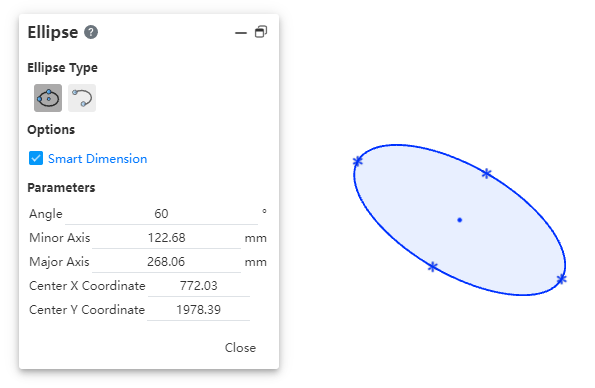
Task: Edit the Major Axis value field
Action: coord(166,262)
